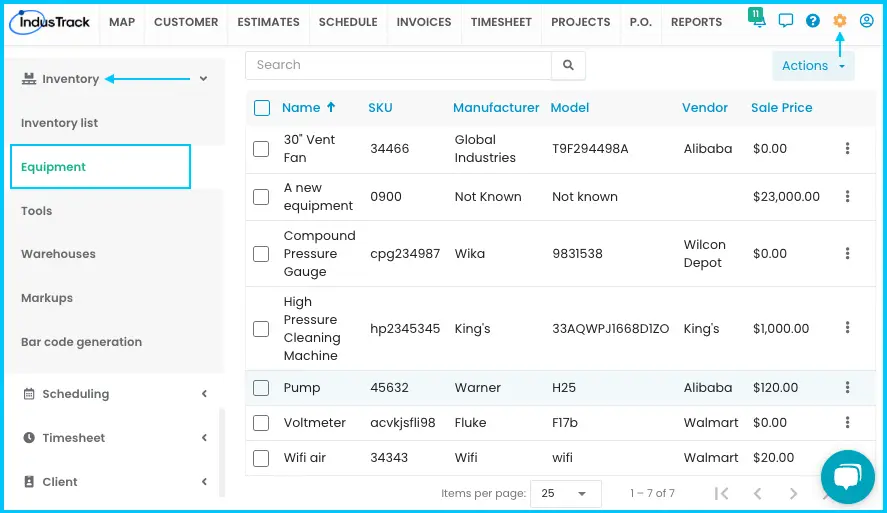Viewport: 887px width, 513px height.
Task: Open the notifications bell icon
Action: coord(757,18)
